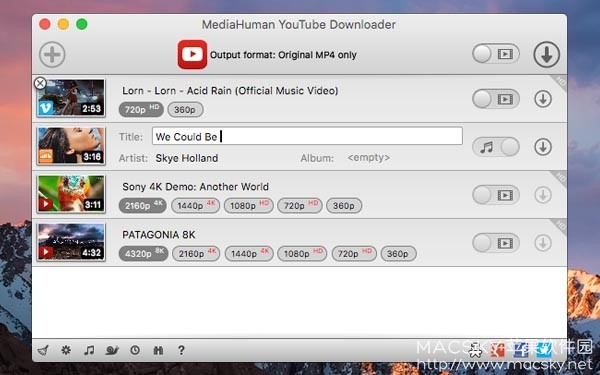
Task: Toggle video/audio switch for PATAGONIA 8K
Action: [496, 243]
